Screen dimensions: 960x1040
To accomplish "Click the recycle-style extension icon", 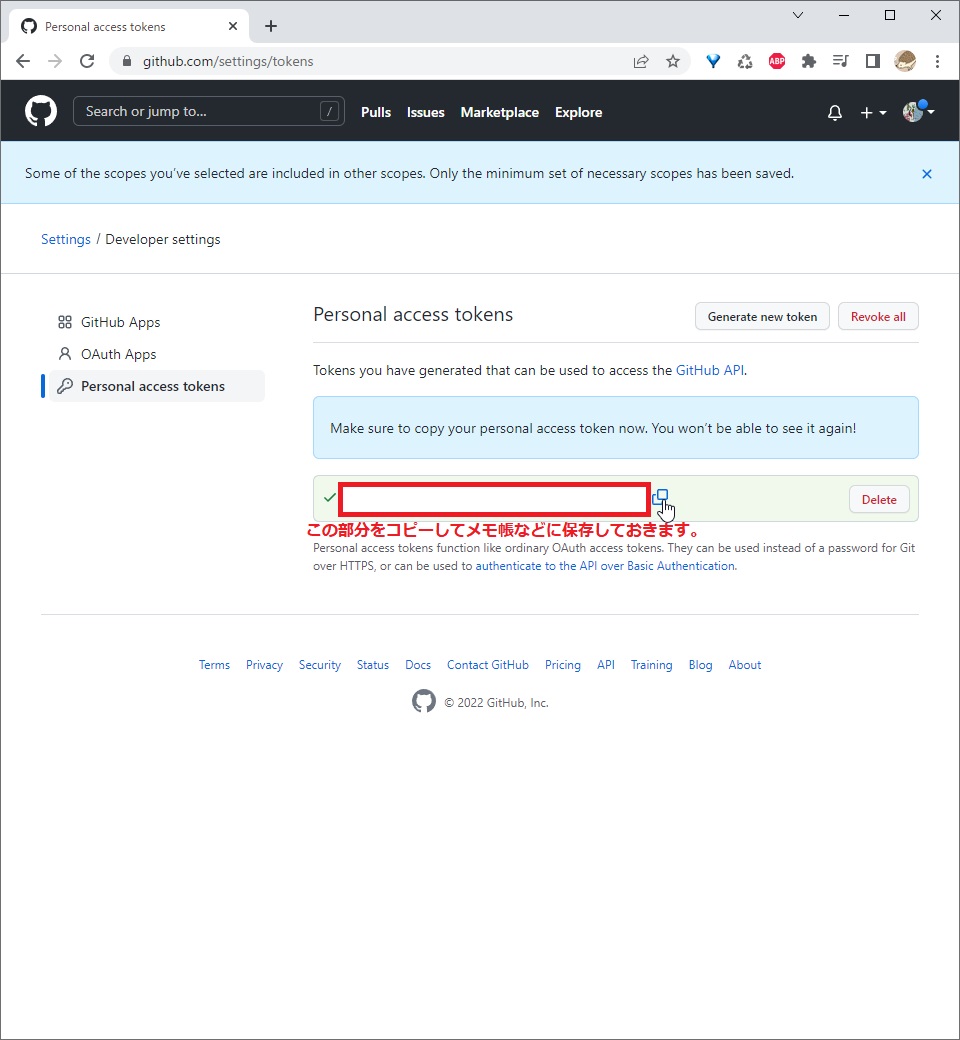I will pyautogui.click(x=745, y=62).
